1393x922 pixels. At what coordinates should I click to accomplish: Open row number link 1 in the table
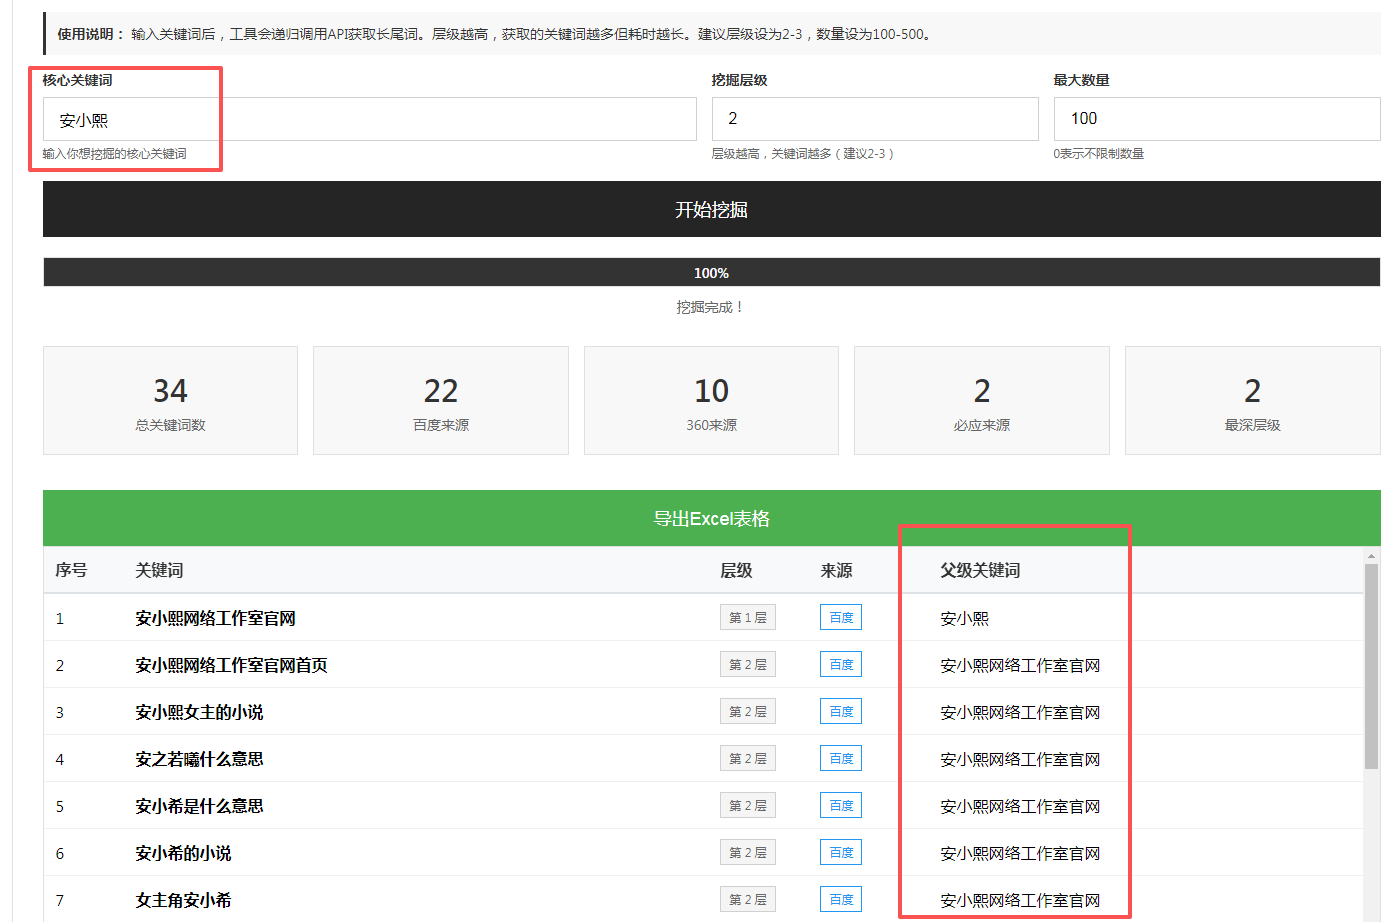[59, 617]
